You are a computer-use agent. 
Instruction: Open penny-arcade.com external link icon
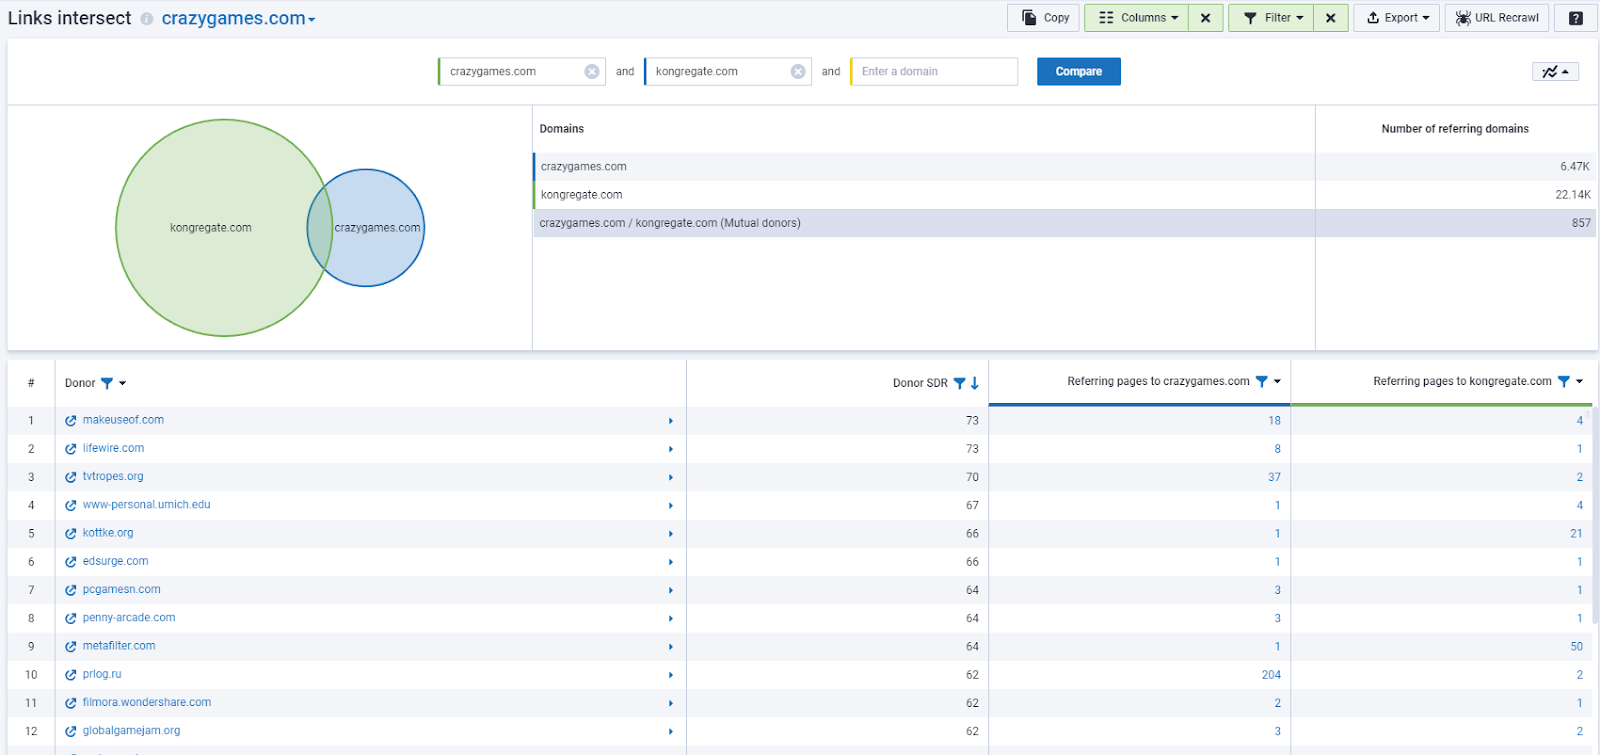71,618
